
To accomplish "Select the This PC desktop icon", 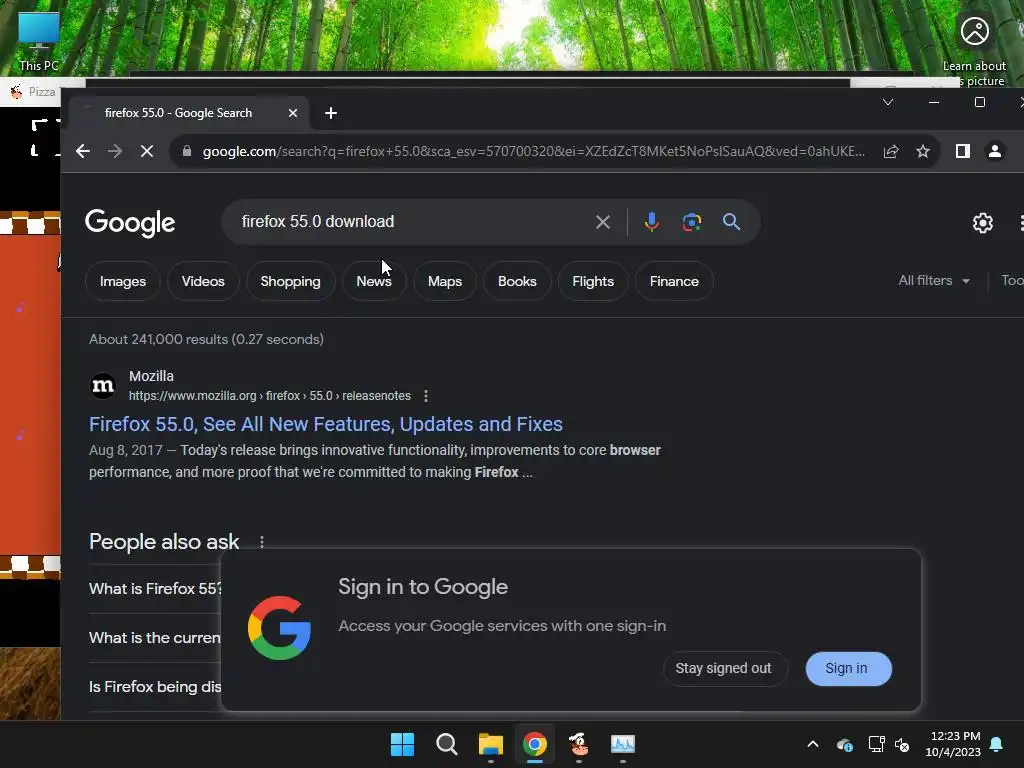I will 39,40.
